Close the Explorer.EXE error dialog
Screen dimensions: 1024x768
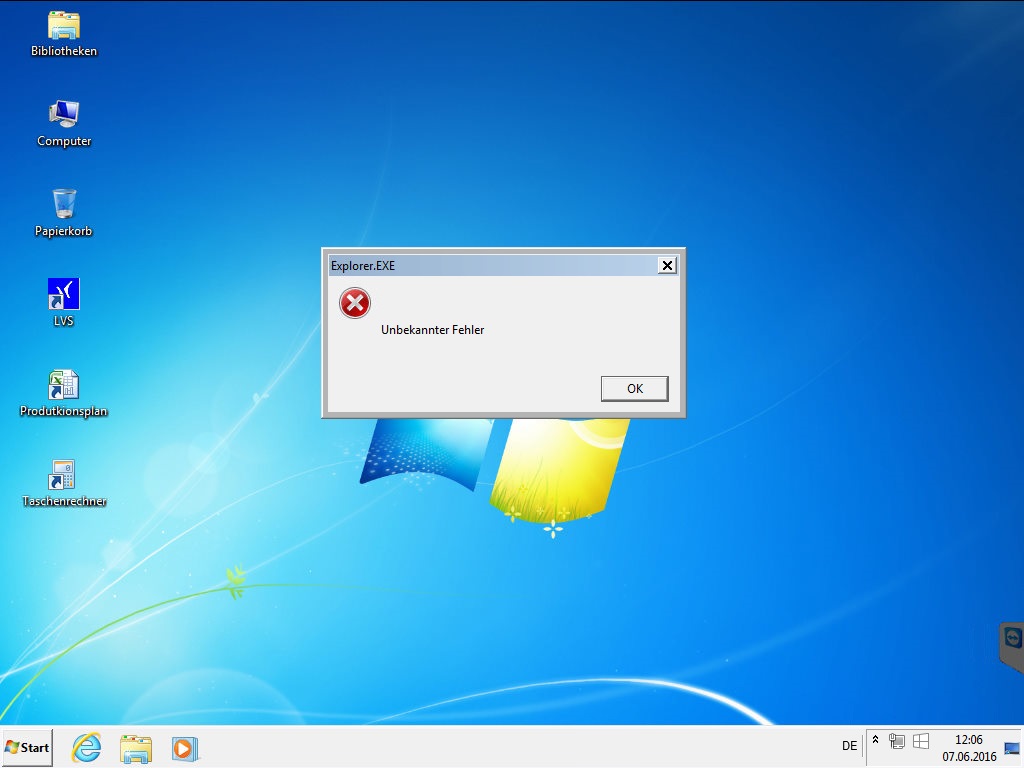tap(667, 265)
